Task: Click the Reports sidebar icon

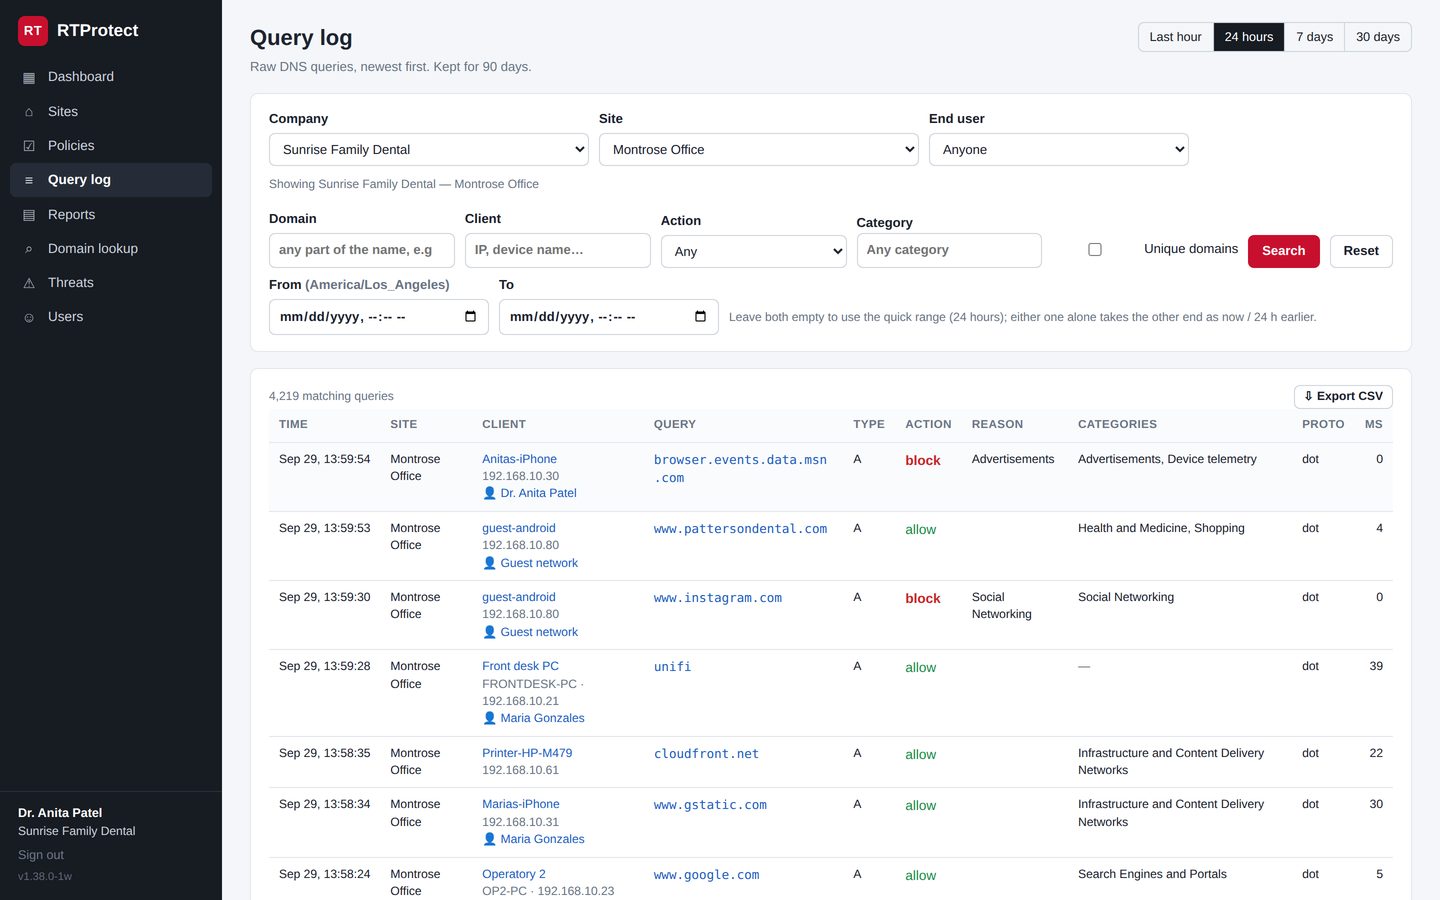Action: tap(29, 215)
